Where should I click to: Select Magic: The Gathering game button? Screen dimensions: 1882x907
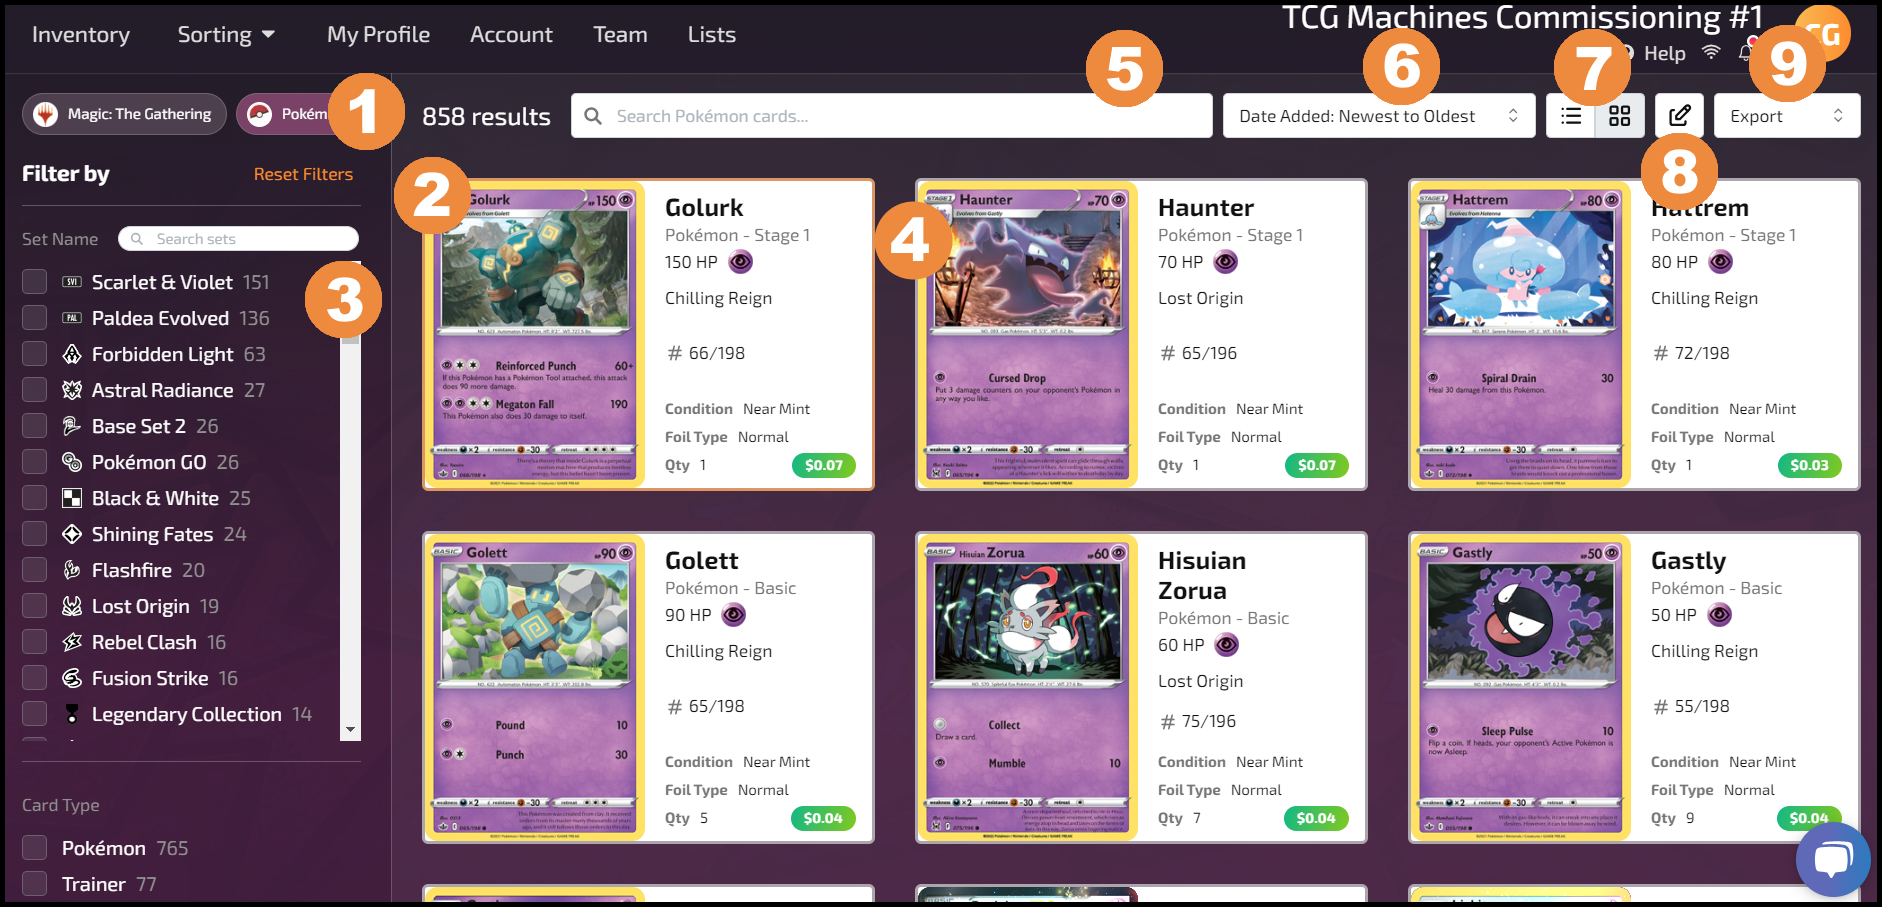tap(125, 114)
